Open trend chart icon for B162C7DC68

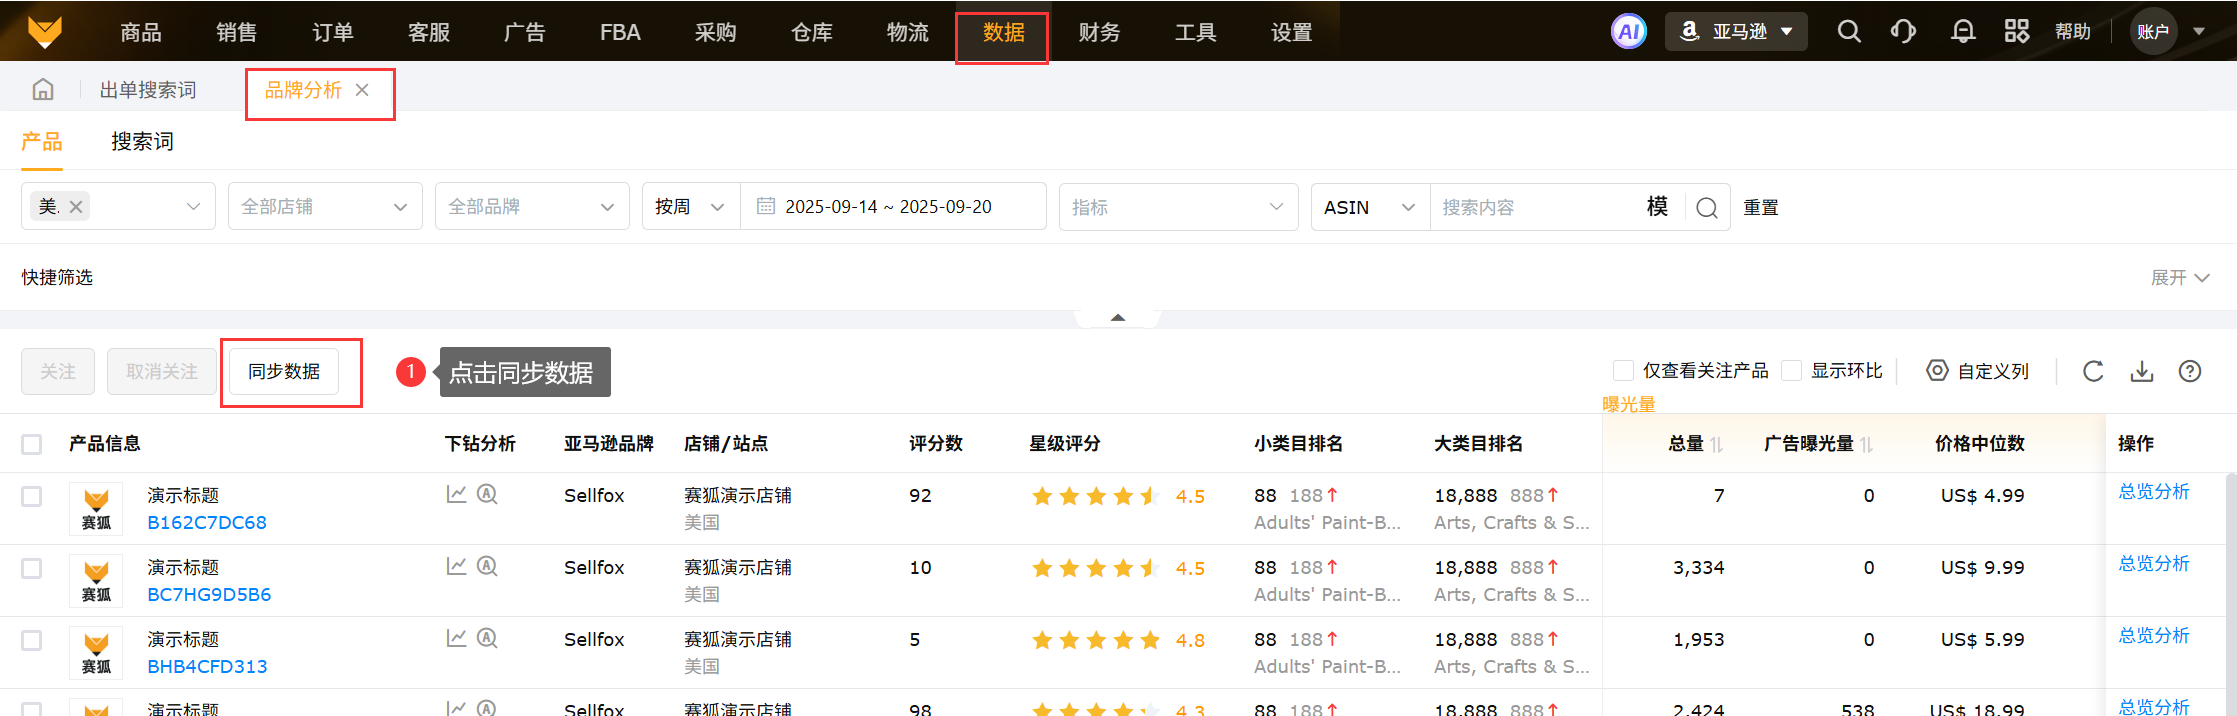456,494
